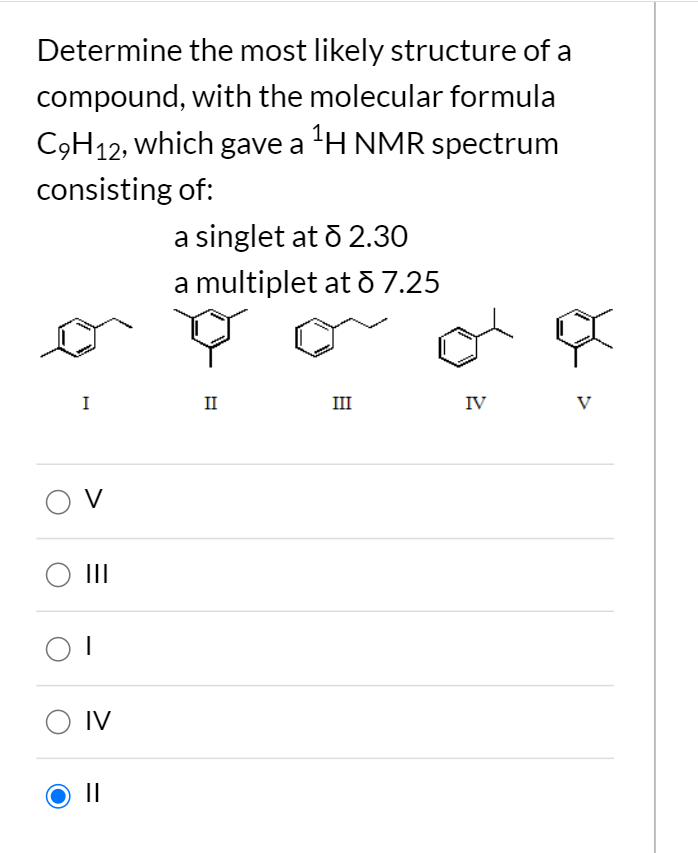Image resolution: width=698 pixels, height=853 pixels.
Task: Select answer option I
Action: click(x=58, y=647)
